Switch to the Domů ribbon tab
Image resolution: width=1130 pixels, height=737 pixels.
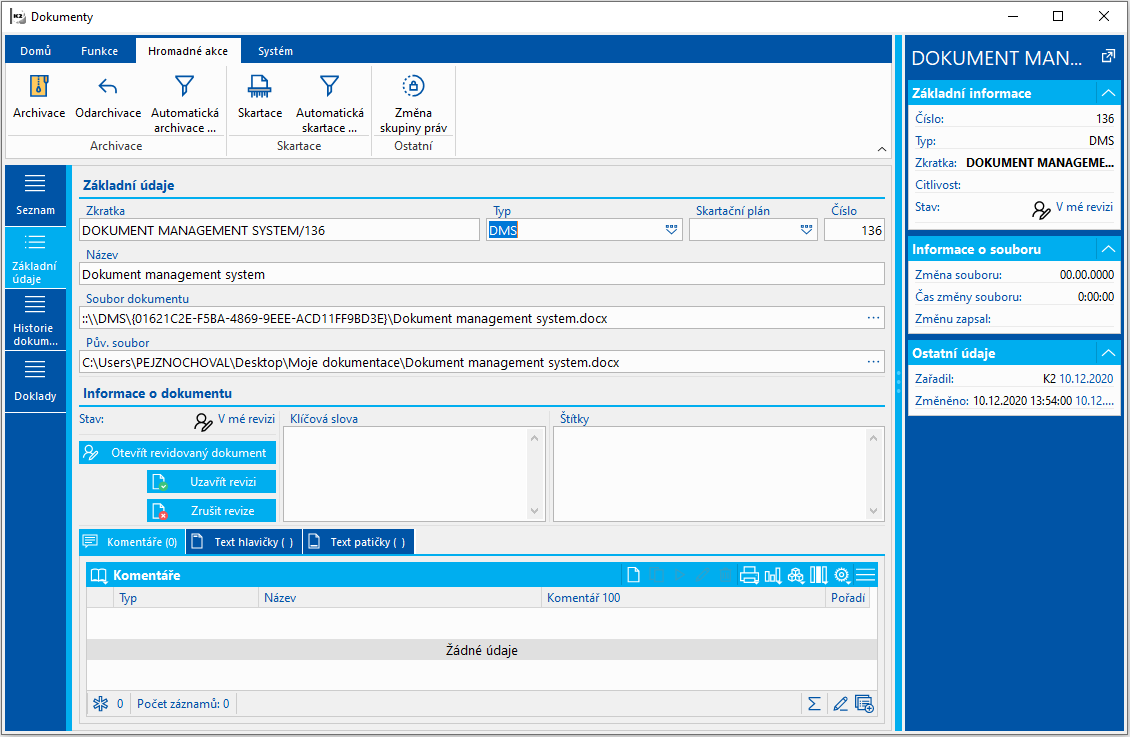[x=36, y=51]
